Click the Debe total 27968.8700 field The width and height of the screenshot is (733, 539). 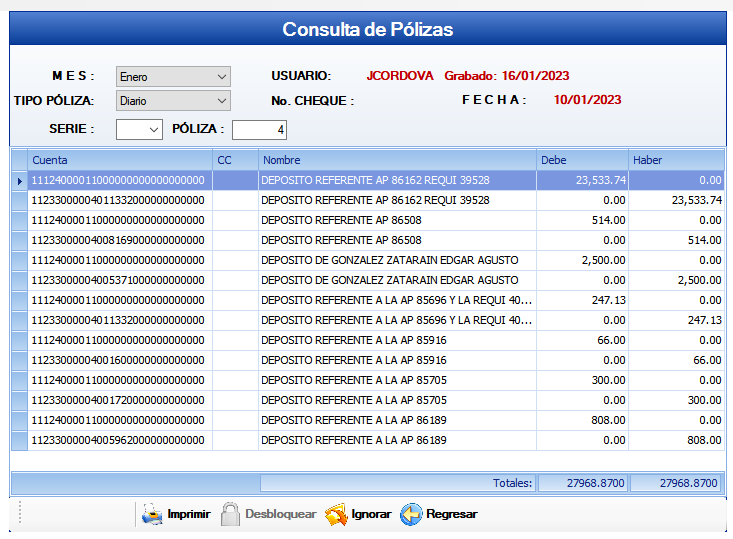582,483
